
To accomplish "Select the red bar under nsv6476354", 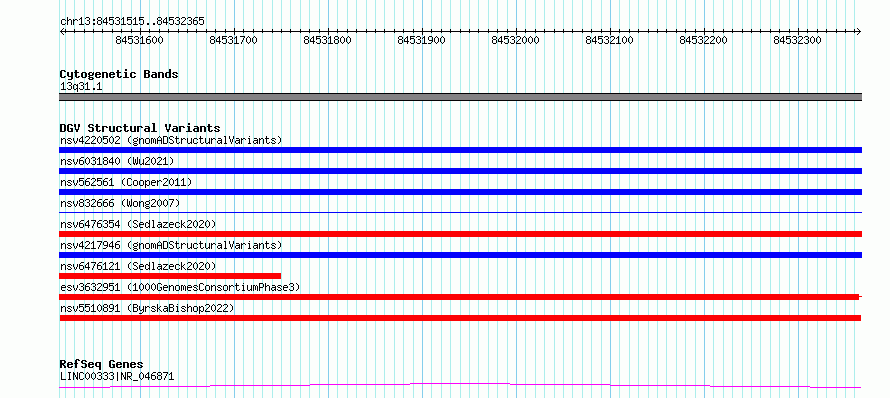I will (460, 234).
